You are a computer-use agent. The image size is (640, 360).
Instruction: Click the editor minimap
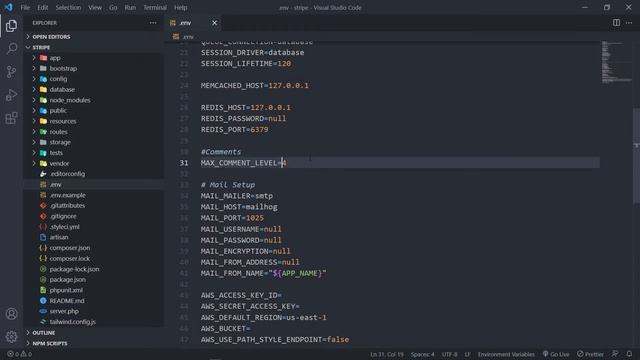coord(616,61)
